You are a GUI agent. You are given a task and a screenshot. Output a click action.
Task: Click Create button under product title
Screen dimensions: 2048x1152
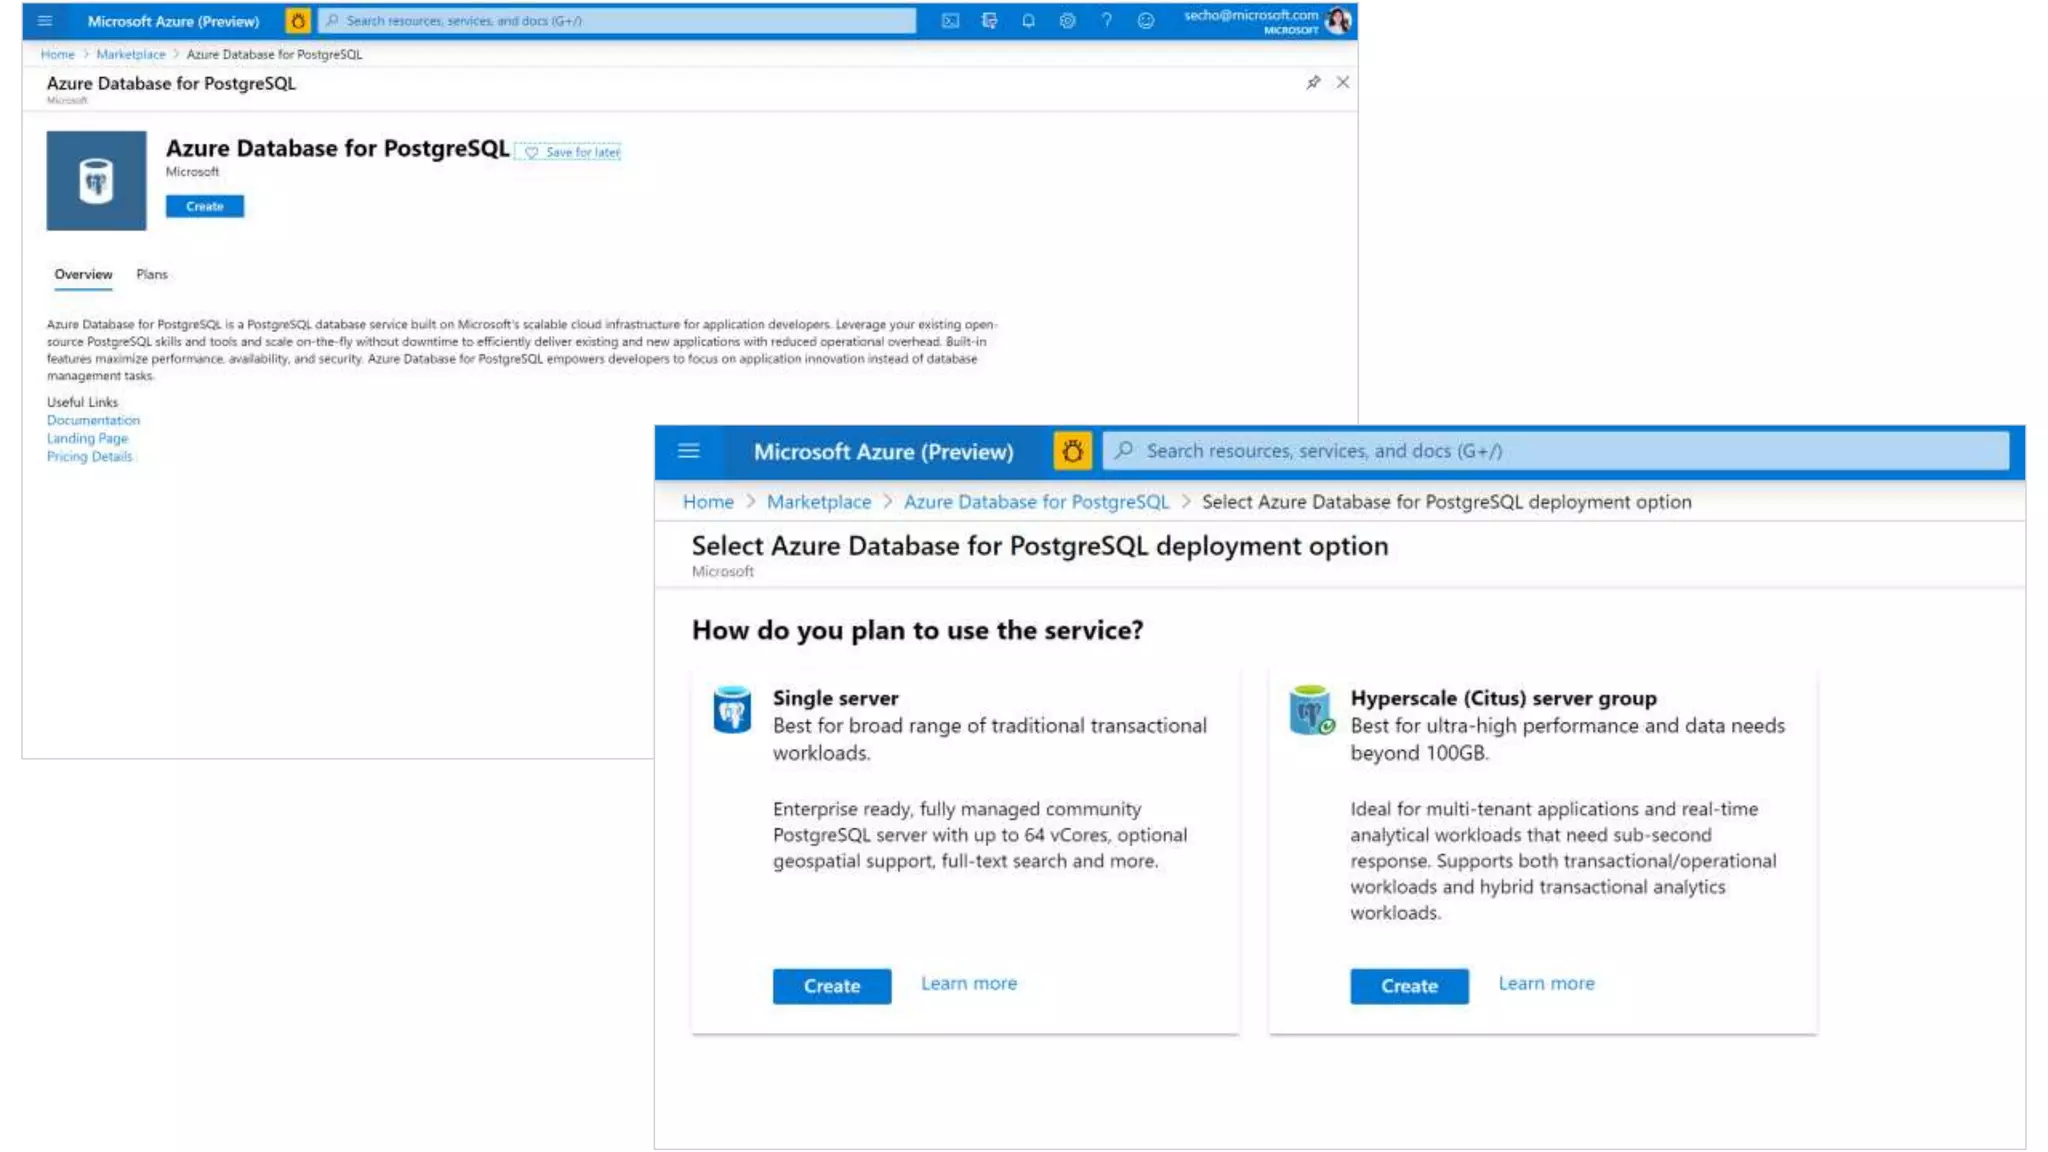tap(205, 206)
